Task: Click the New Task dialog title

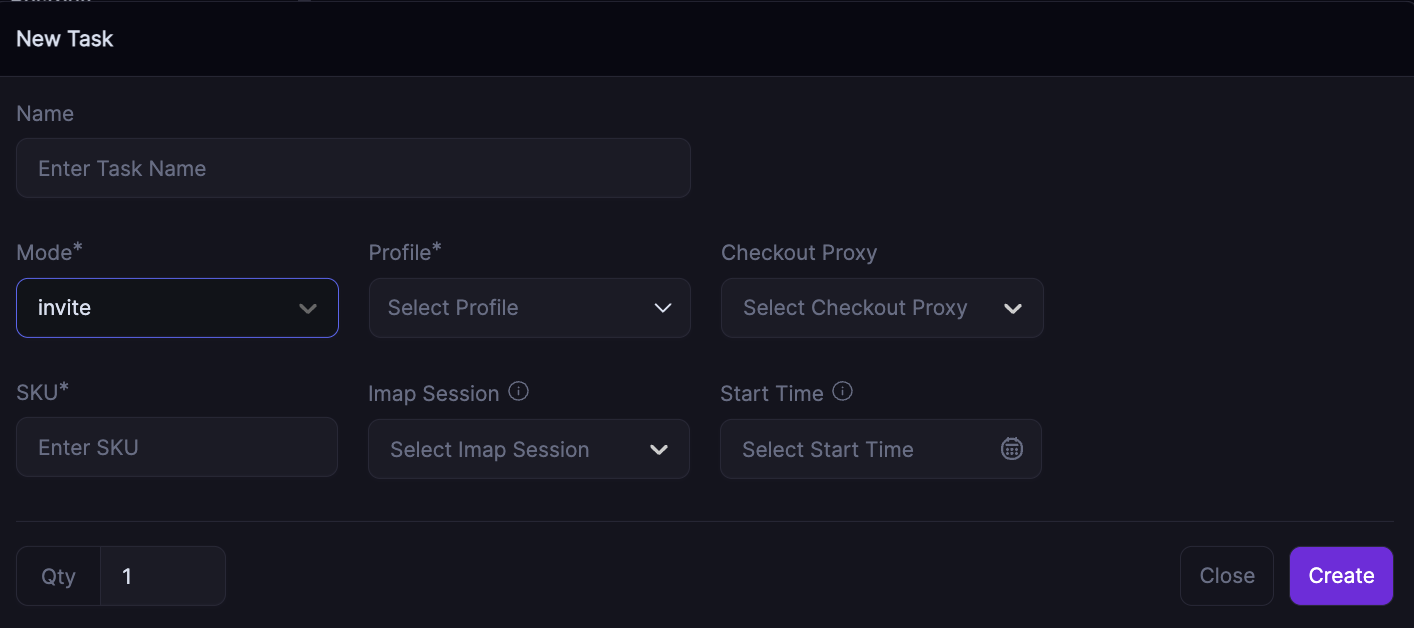Action: point(65,39)
